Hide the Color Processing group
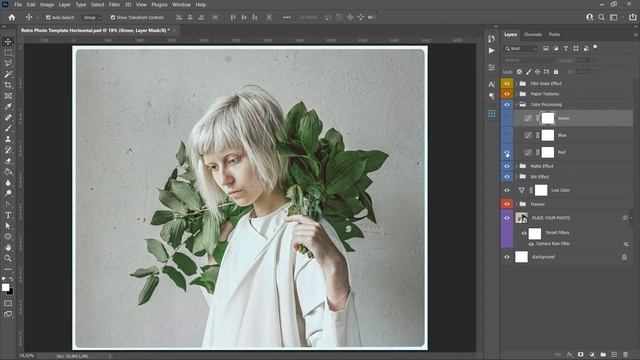The width and height of the screenshot is (640, 360). tap(507, 104)
